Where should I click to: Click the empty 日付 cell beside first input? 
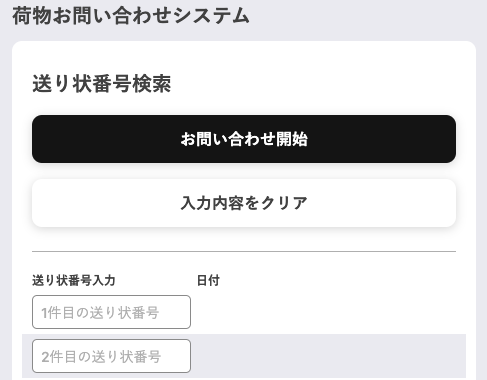click(x=328, y=312)
